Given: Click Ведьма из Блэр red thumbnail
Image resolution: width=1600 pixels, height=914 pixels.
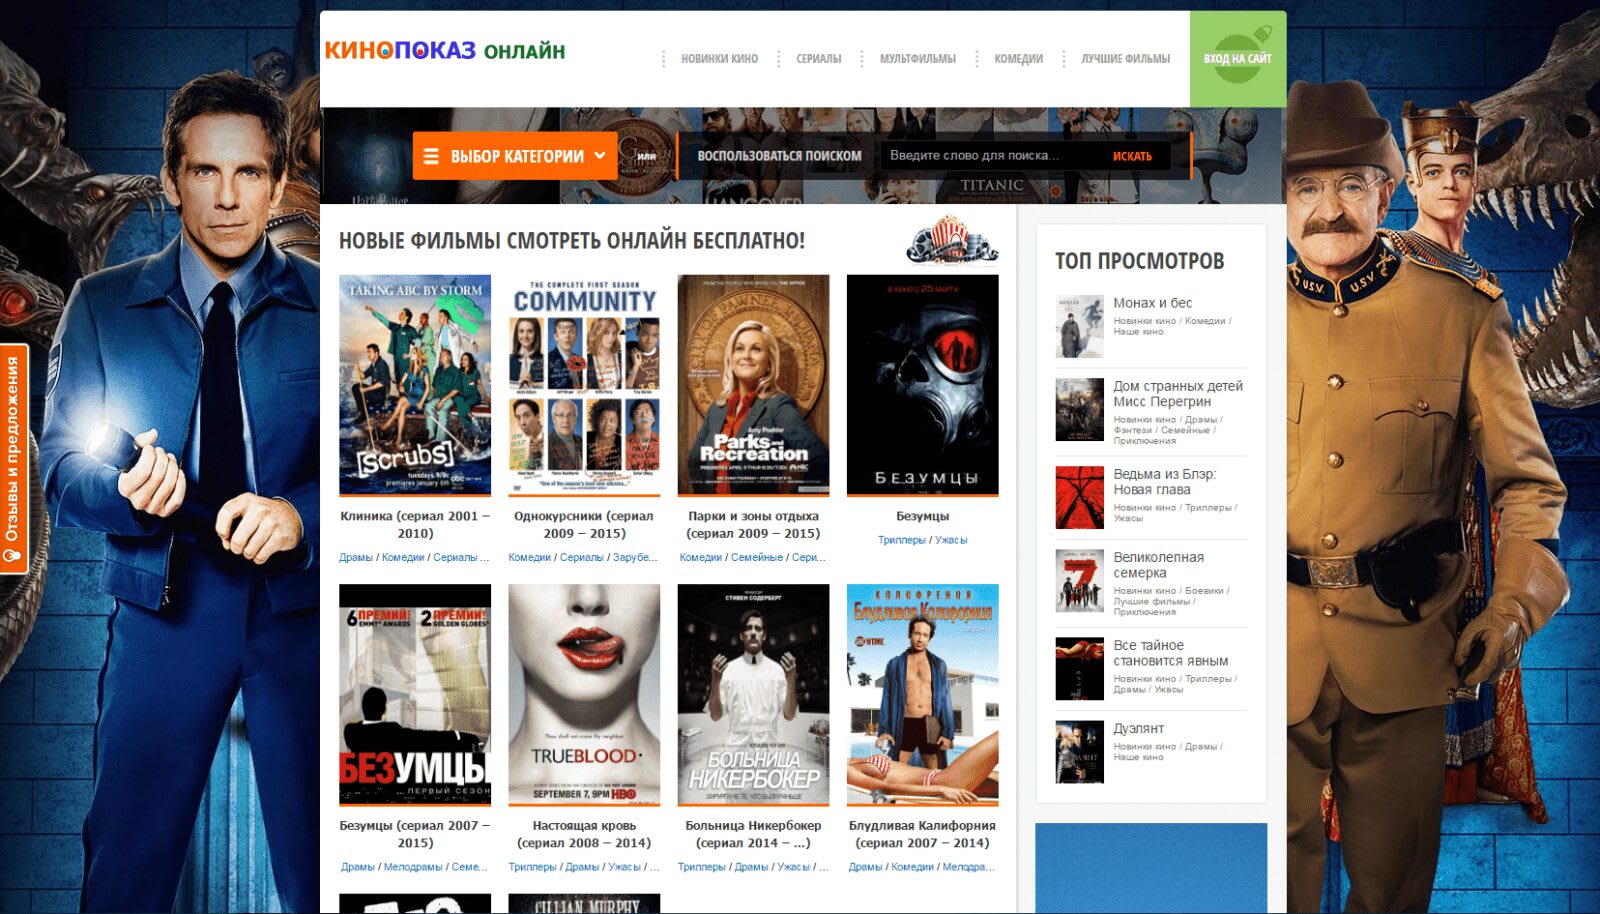Looking at the screenshot, I should point(1080,497).
